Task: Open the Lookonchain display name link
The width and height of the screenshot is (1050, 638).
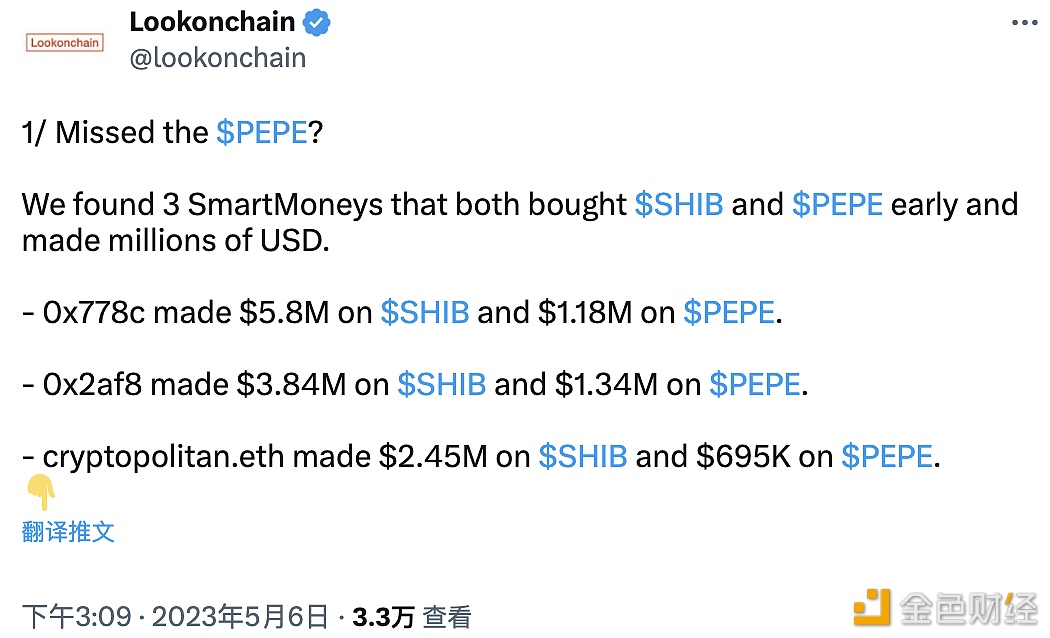Action: tap(212, 22)
